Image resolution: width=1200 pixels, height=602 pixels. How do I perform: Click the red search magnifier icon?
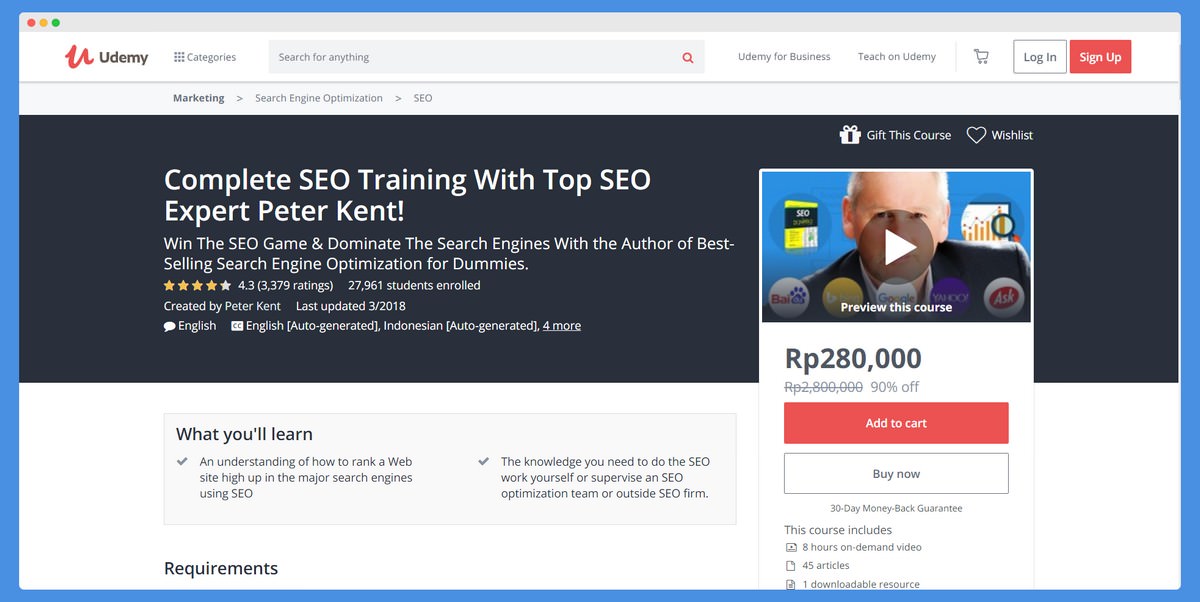pos(688,58)
